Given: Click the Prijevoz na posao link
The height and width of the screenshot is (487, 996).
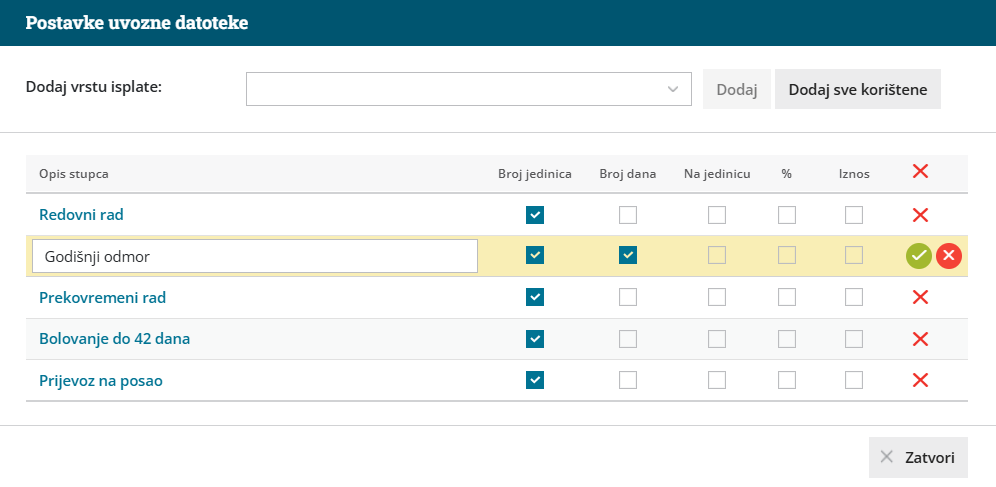Looking at the screenshot, I should [100, 380].
